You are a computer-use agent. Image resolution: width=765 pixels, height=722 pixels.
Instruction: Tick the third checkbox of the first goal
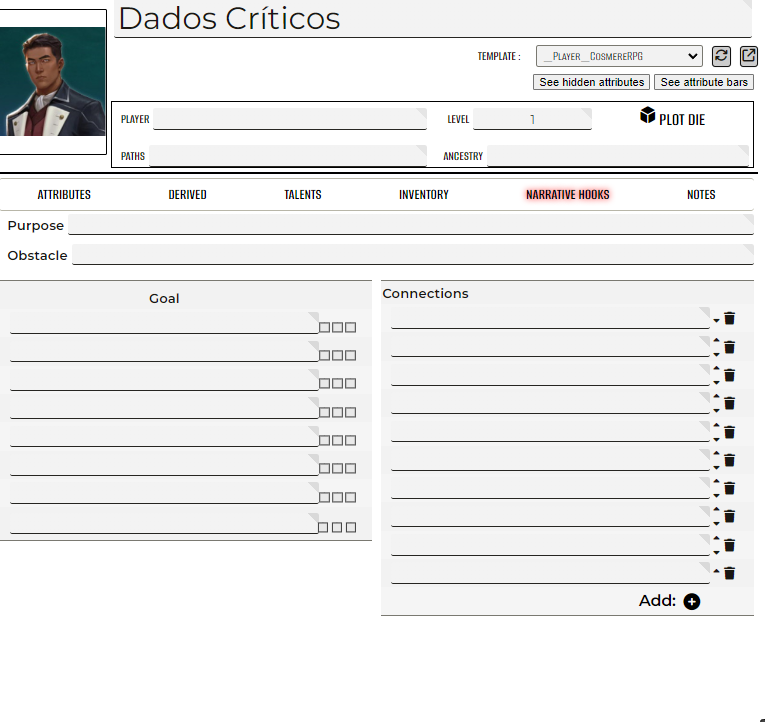(x=350, y=327)
